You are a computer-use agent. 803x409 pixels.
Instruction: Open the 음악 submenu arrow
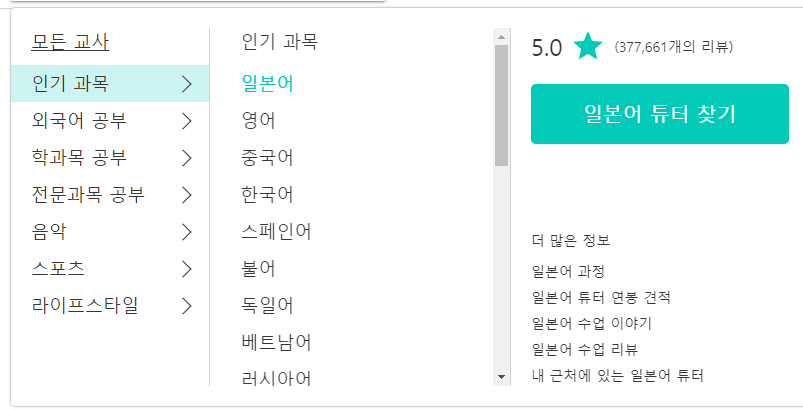tap(186, 231)
